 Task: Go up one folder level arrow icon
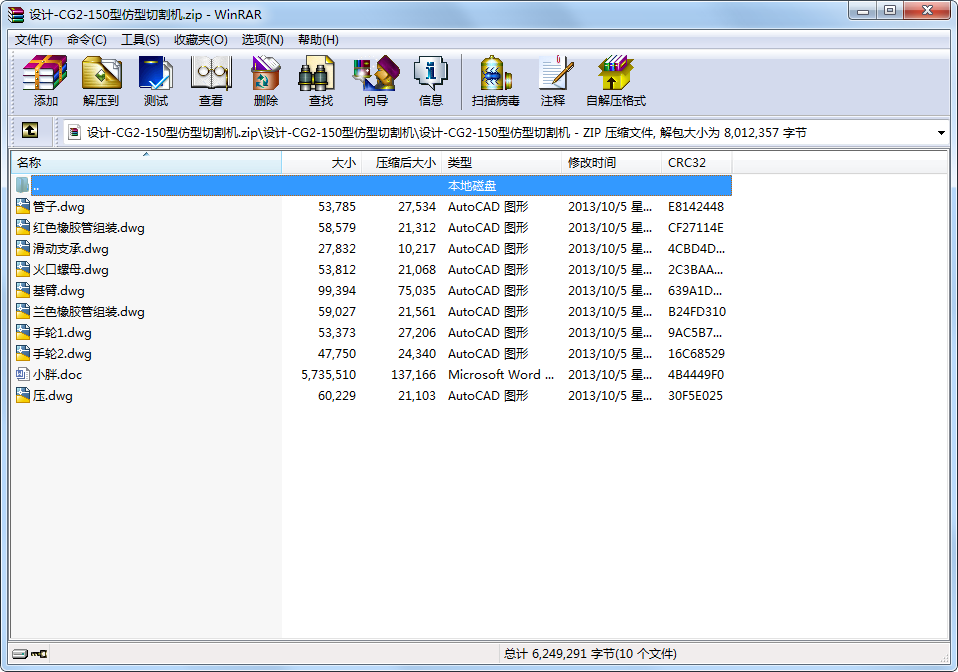point(30,130)
